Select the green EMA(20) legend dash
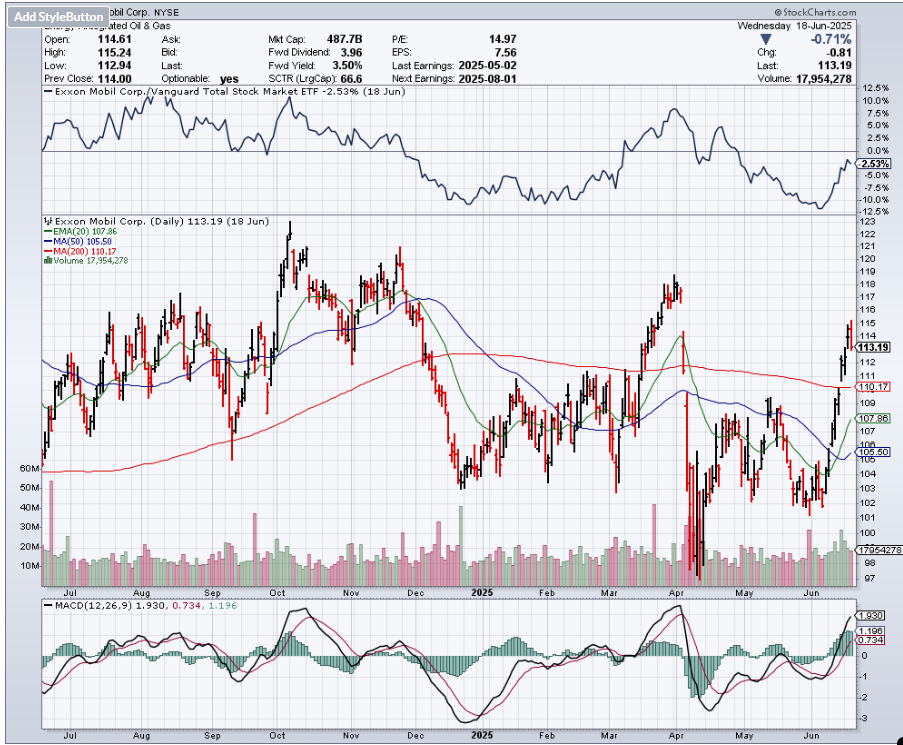Screen dimensions: 903x745 (48, 231)
